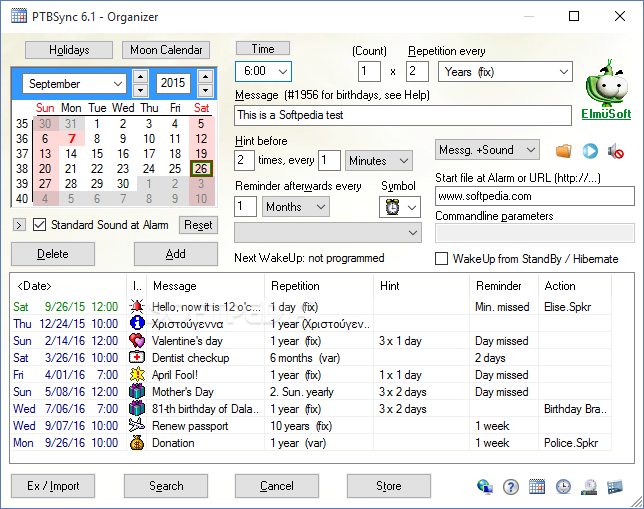Click the Action column header
This screenshot has height=509, width=644.
[x=575, y=286]
